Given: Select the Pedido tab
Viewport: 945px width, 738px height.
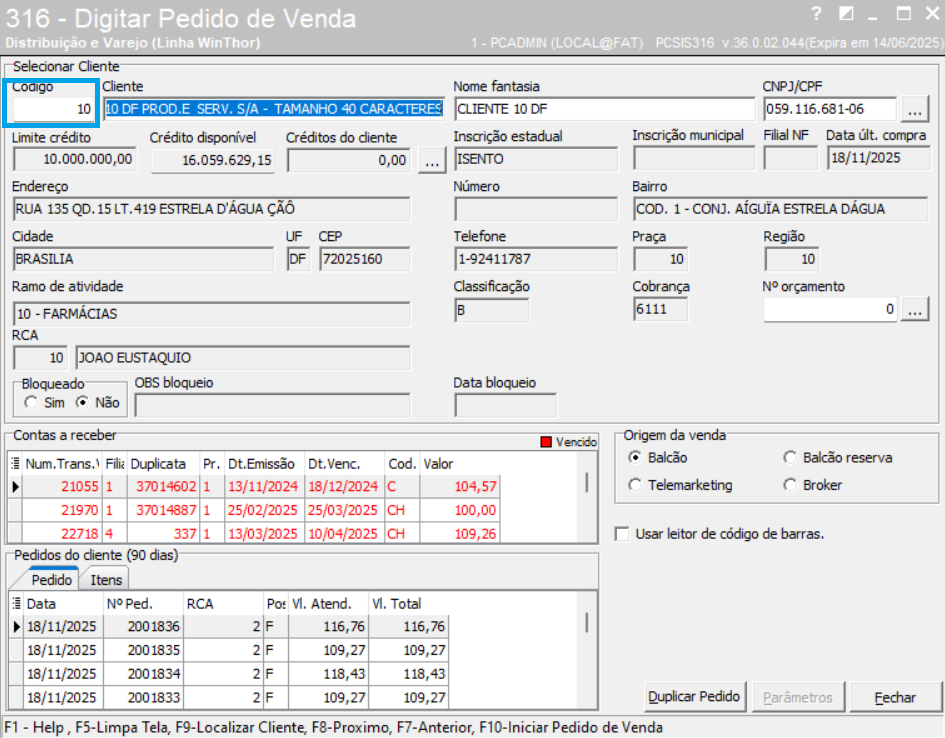Looking at the screenshot, I should pos(51,580).
